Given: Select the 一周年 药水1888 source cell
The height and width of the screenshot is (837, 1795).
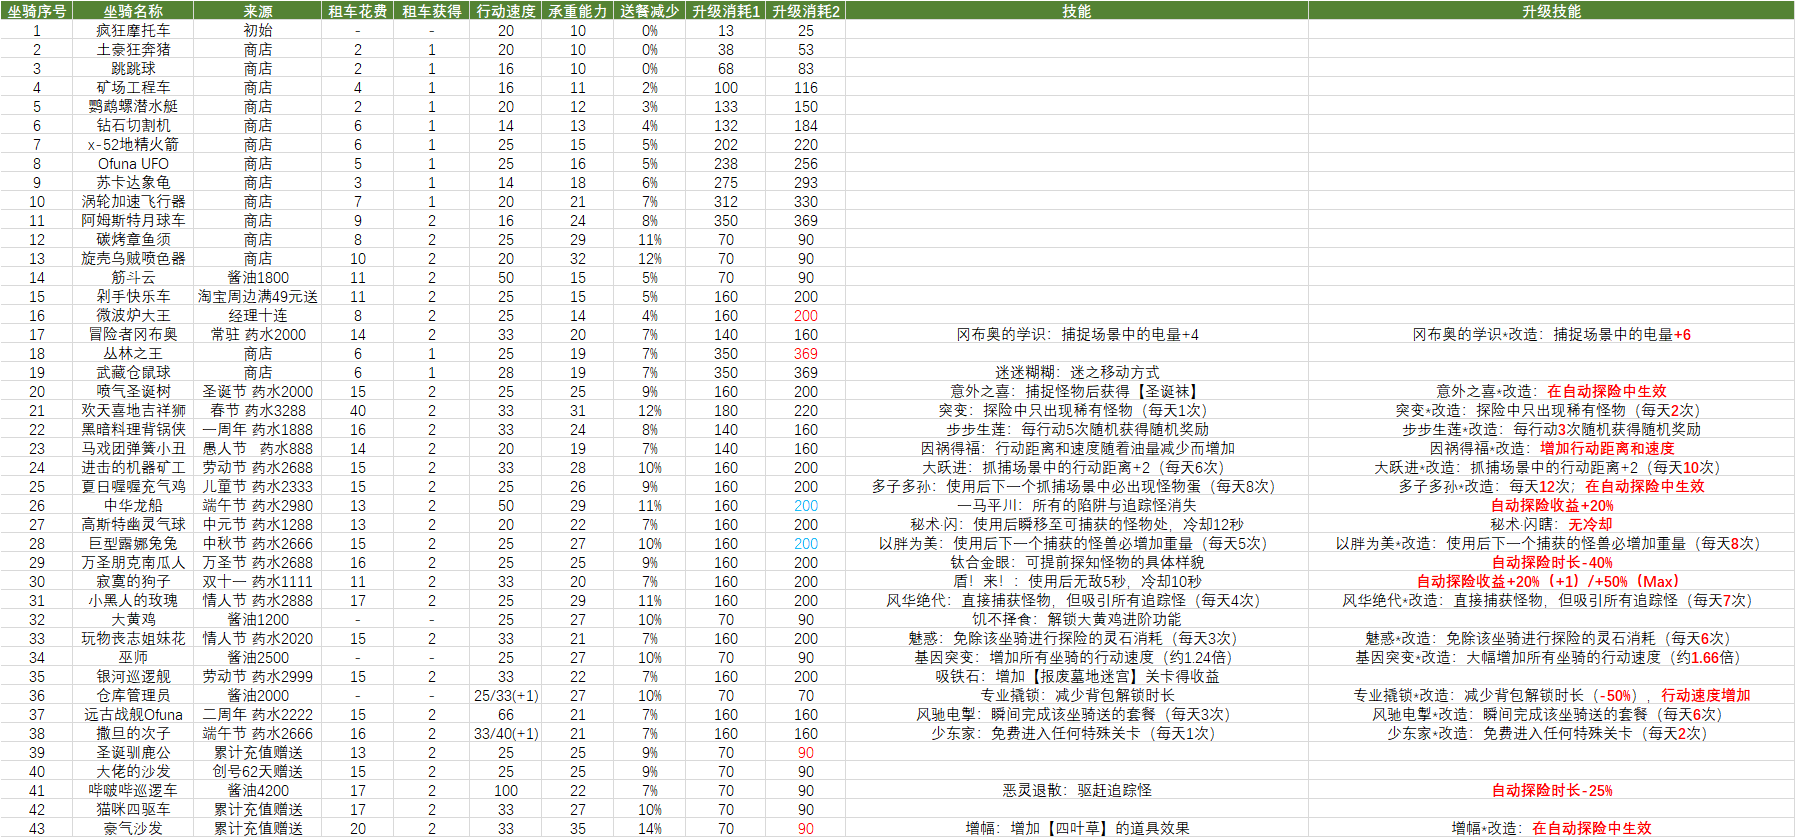Looking at the screenshot, I should (x=258, y=429).
